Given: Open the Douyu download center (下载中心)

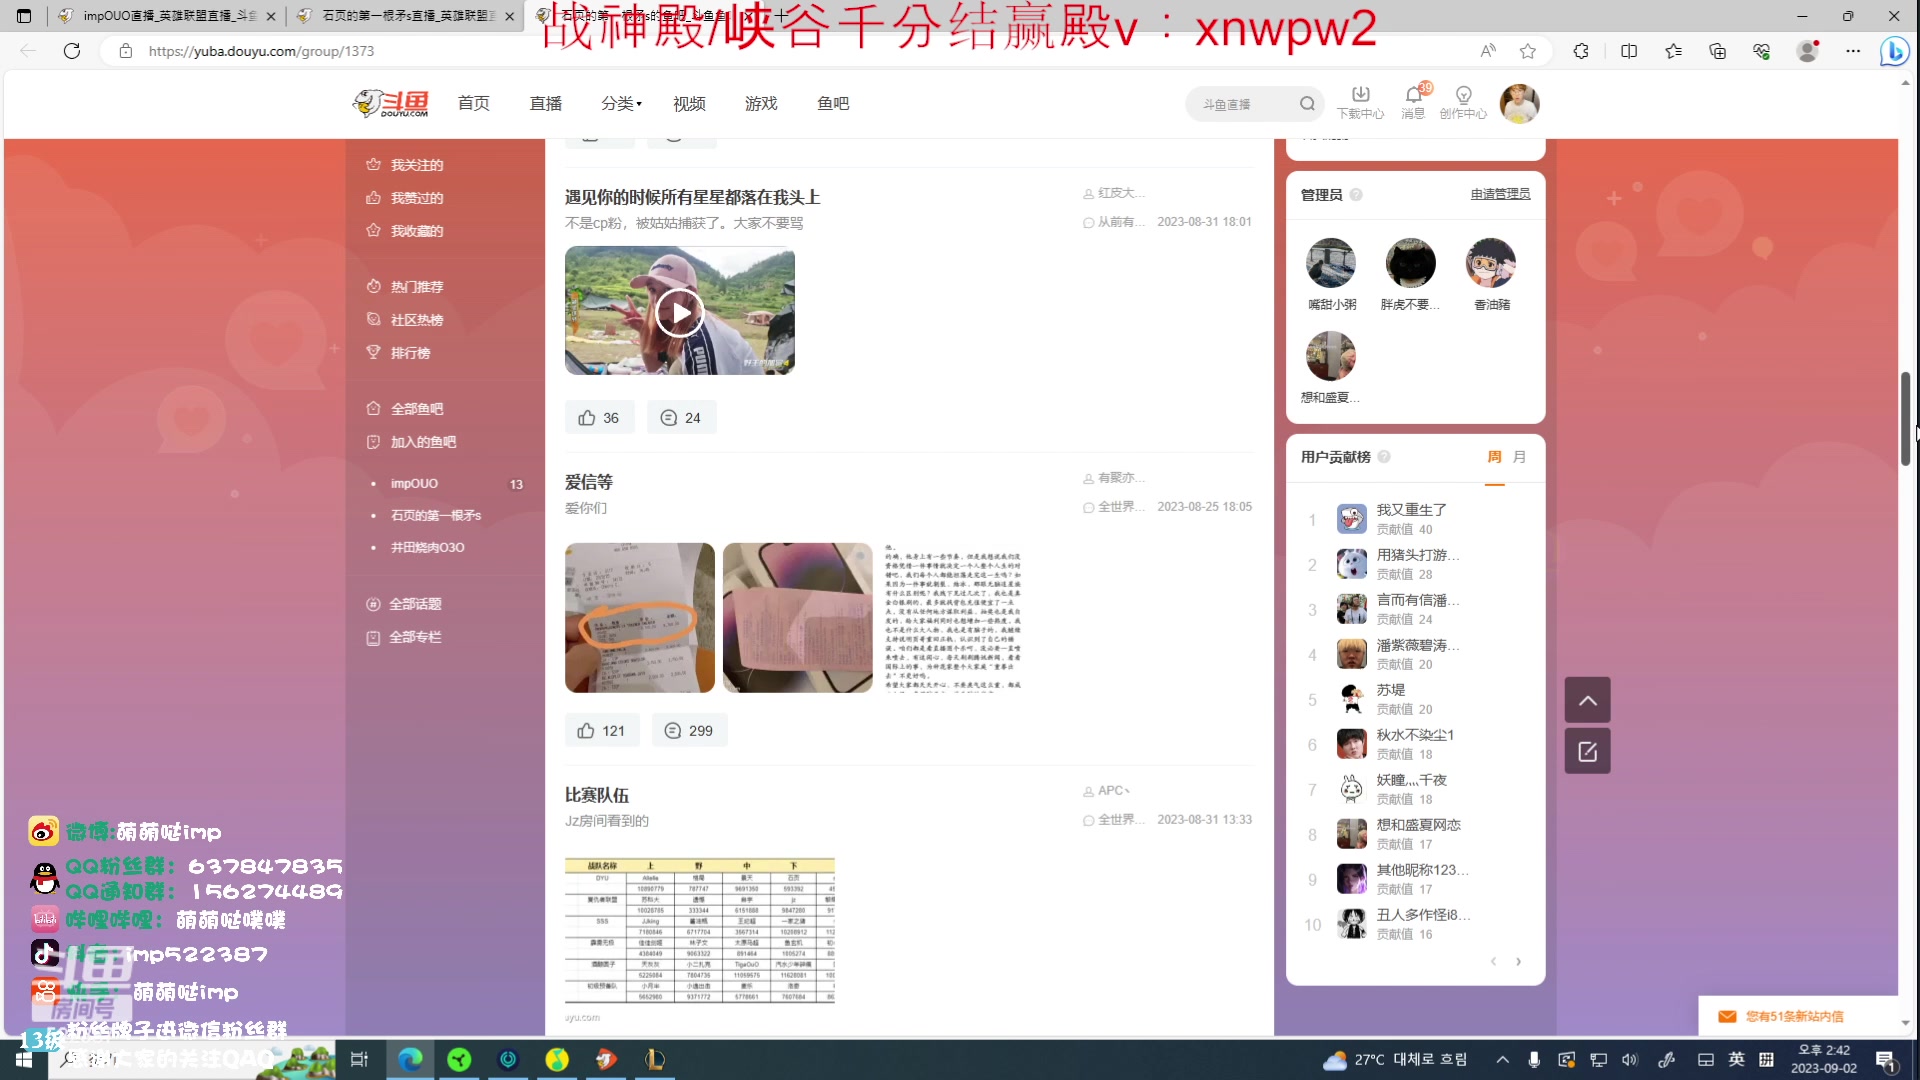Looking at the screenshot, I should pyautogui.click(x=1360, y=102).
